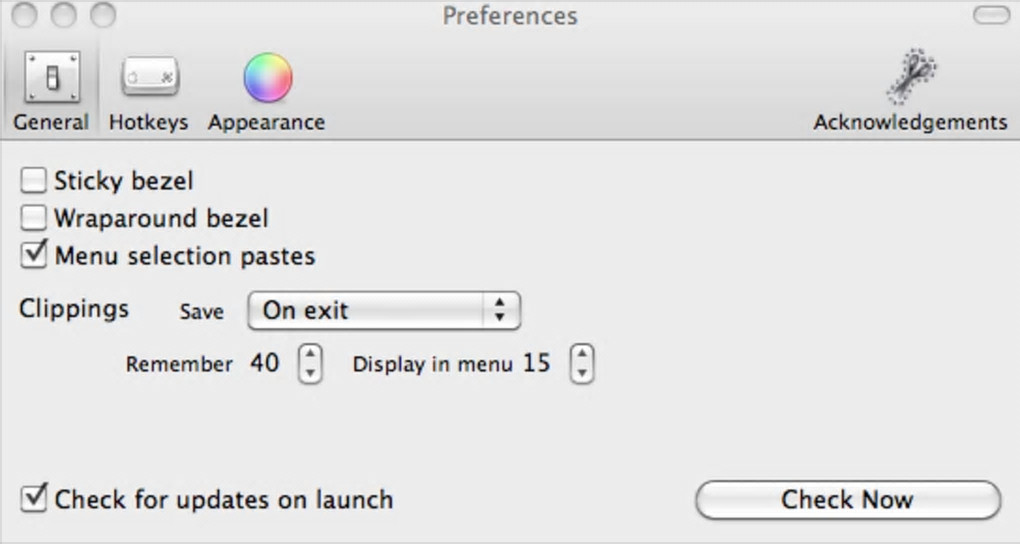Switch to the Hotkeys tab label

[148, 122]
